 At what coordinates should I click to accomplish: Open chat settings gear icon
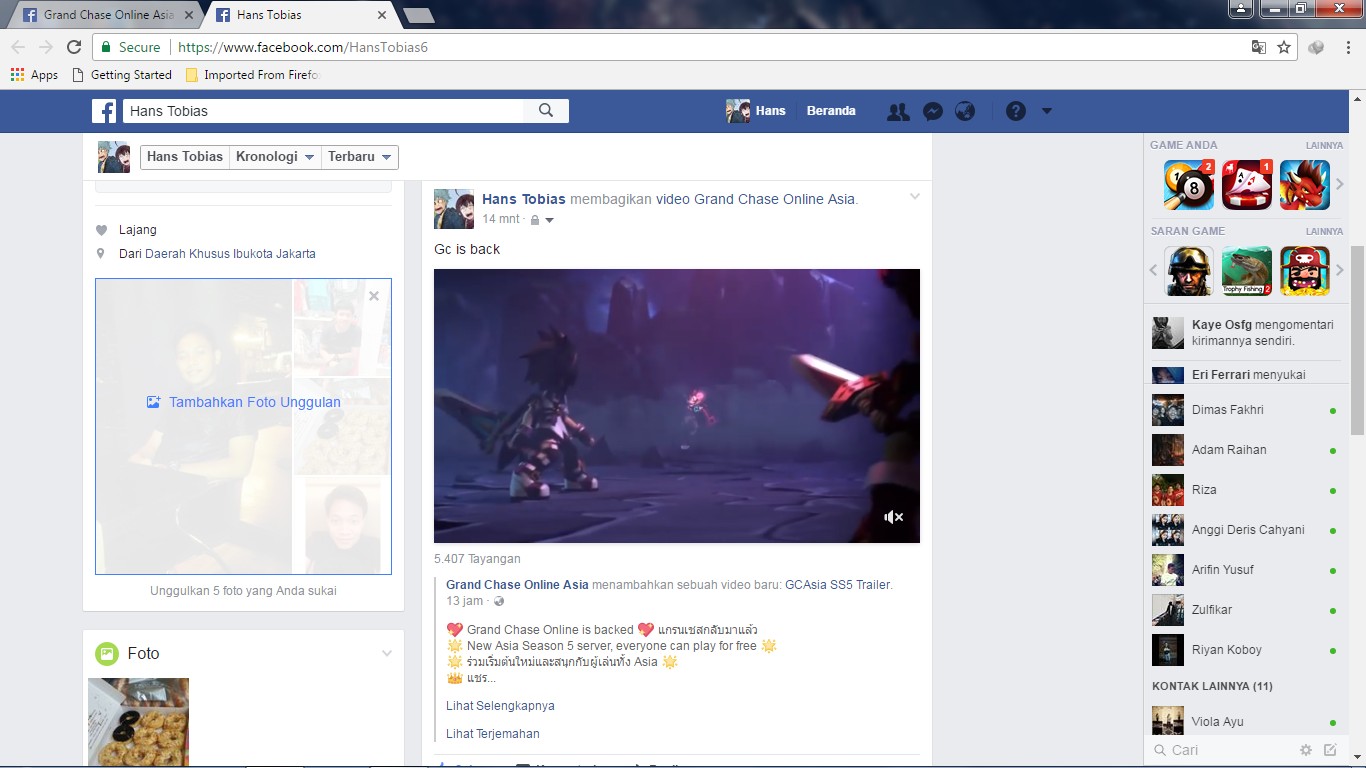tap(1306, 750)
